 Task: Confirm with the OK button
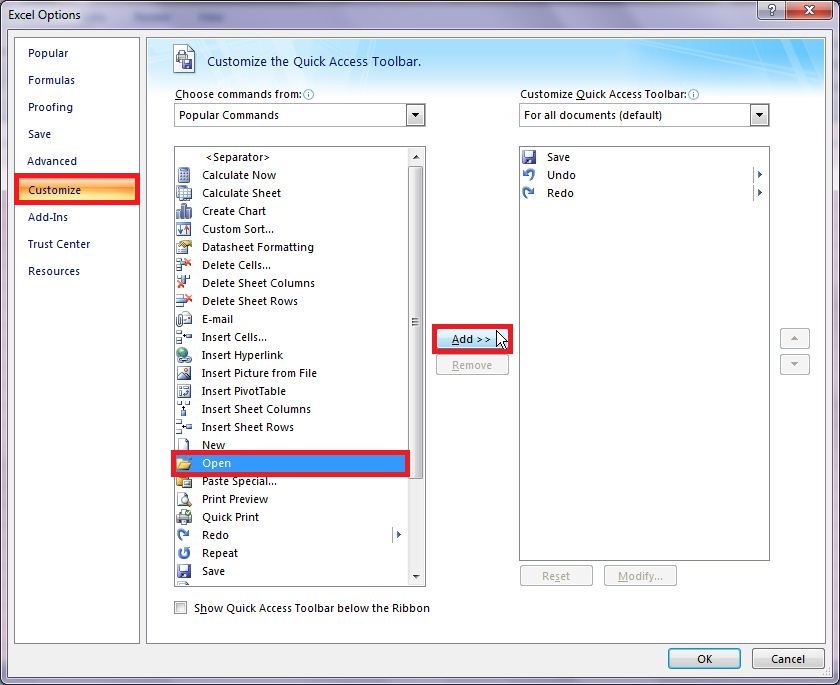coord(704,659)
